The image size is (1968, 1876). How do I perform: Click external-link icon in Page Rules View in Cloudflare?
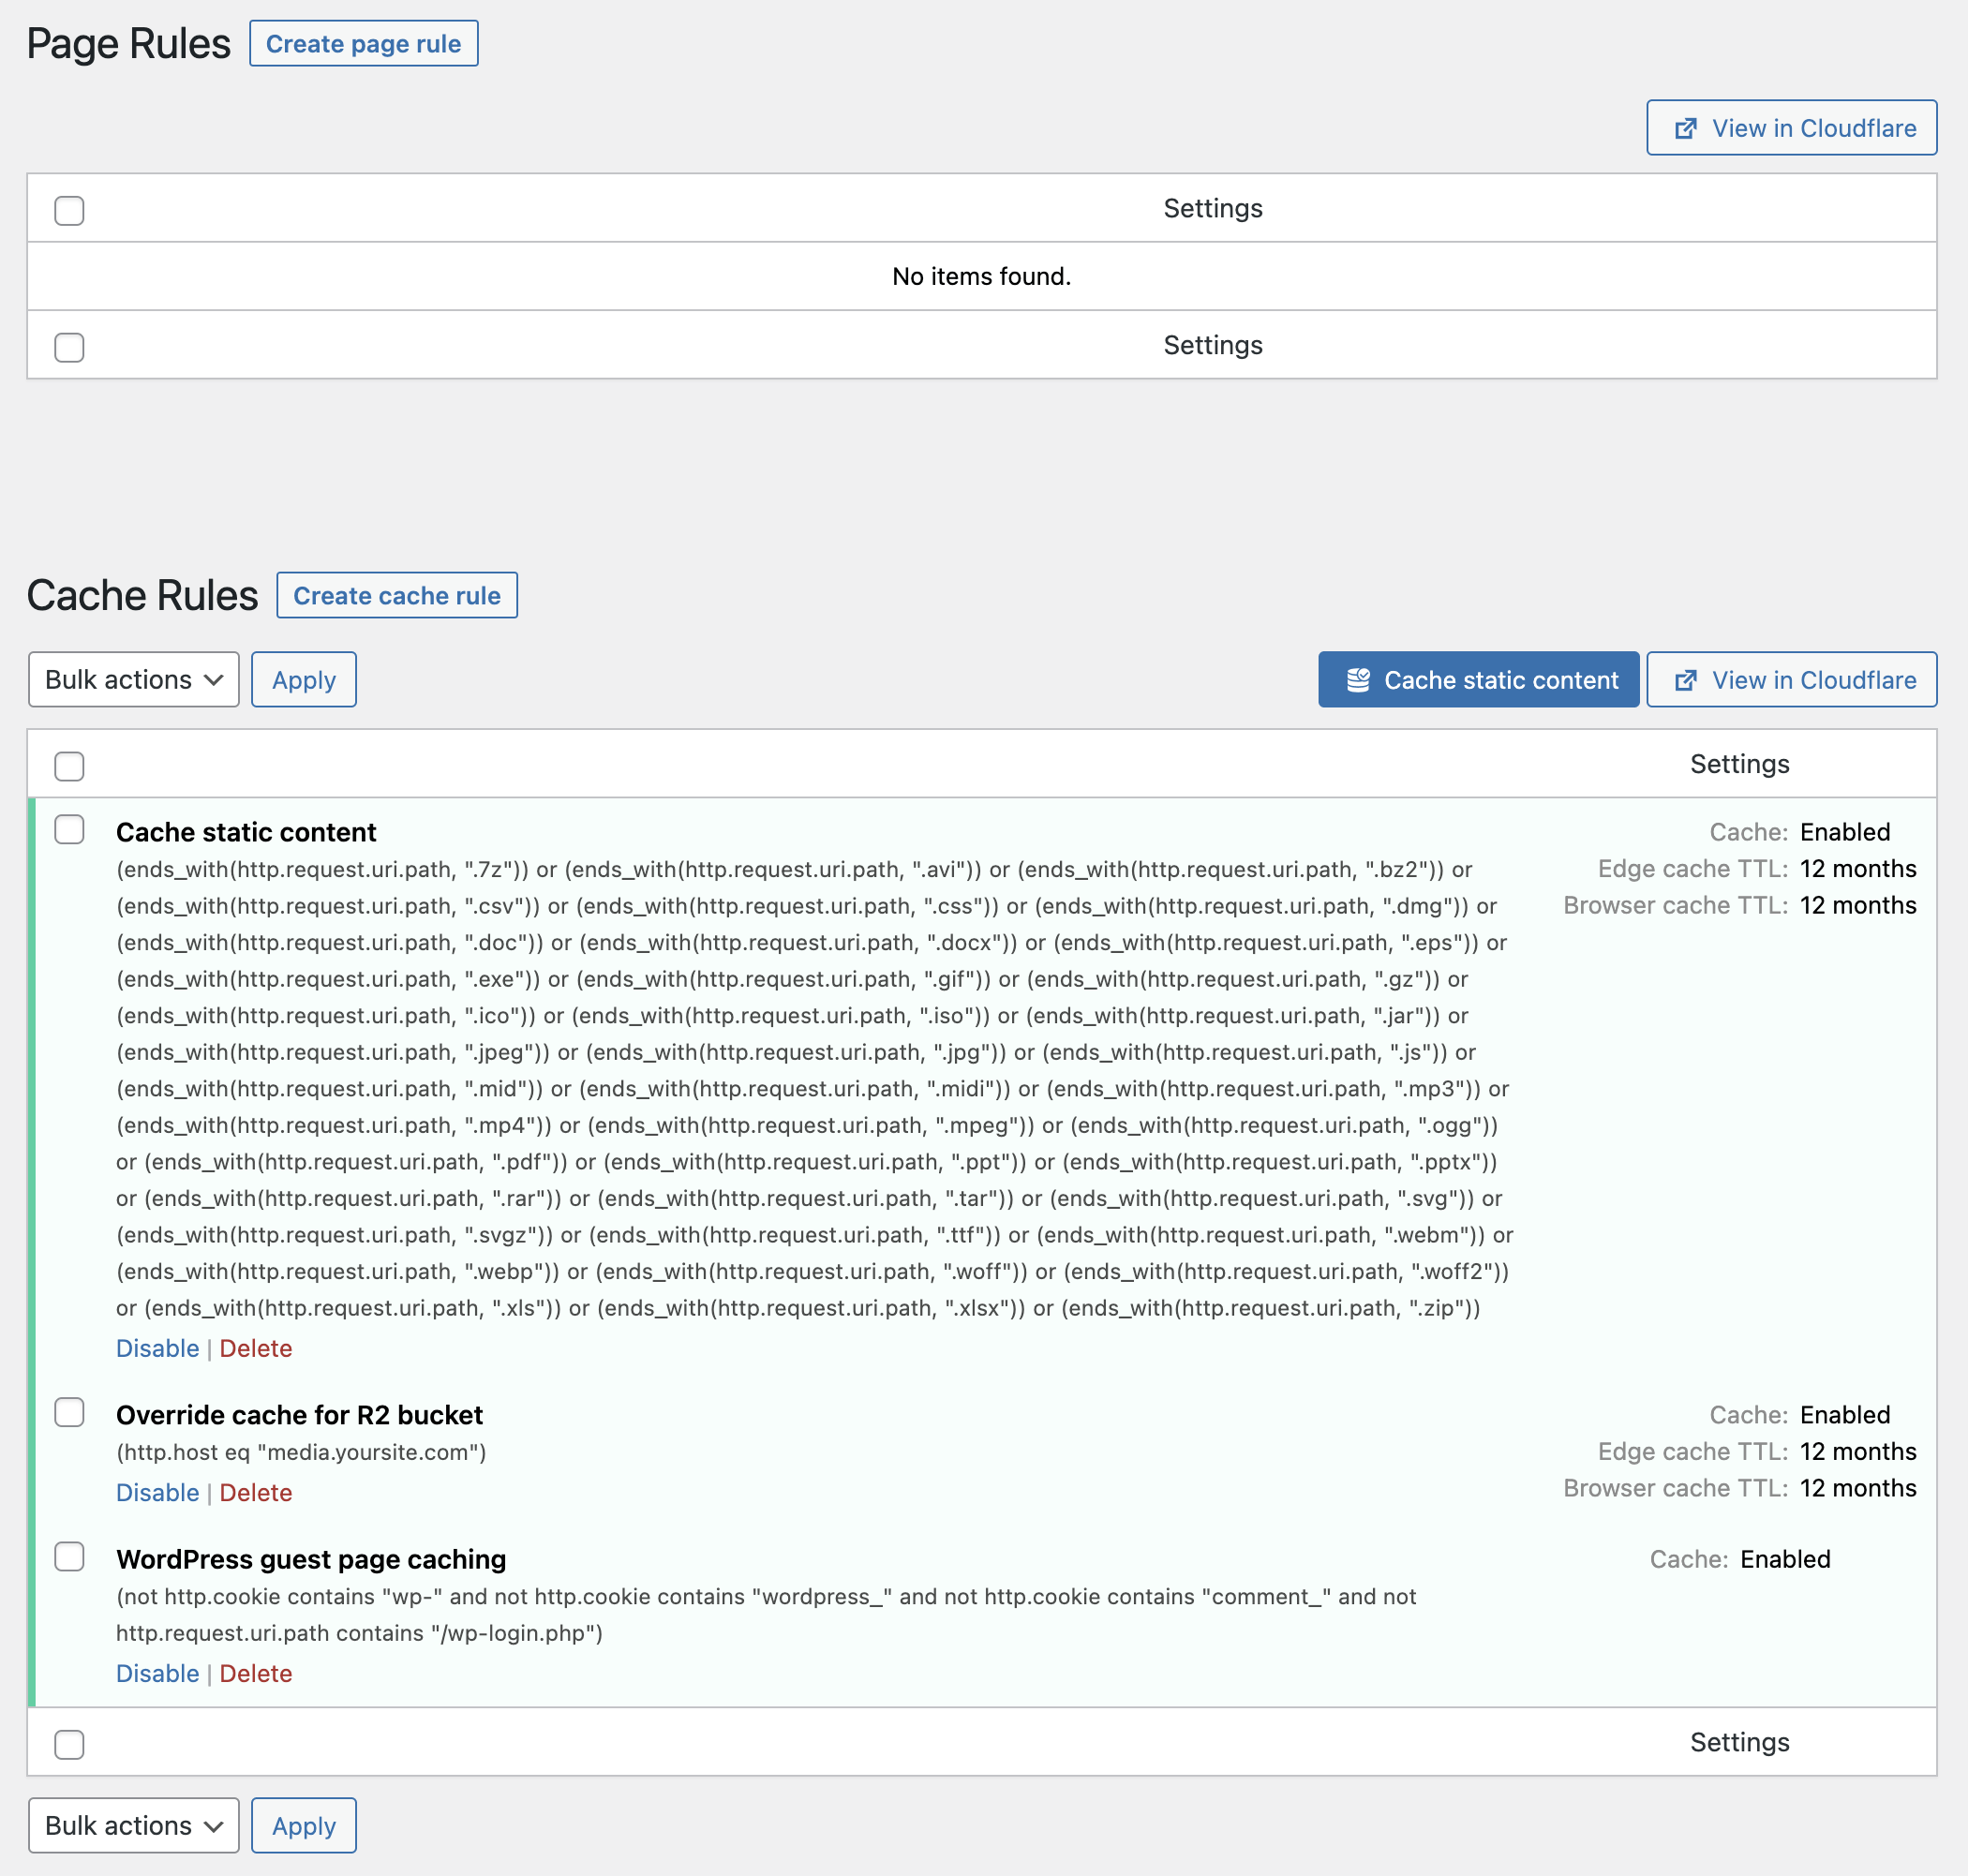pos(1685,128)
